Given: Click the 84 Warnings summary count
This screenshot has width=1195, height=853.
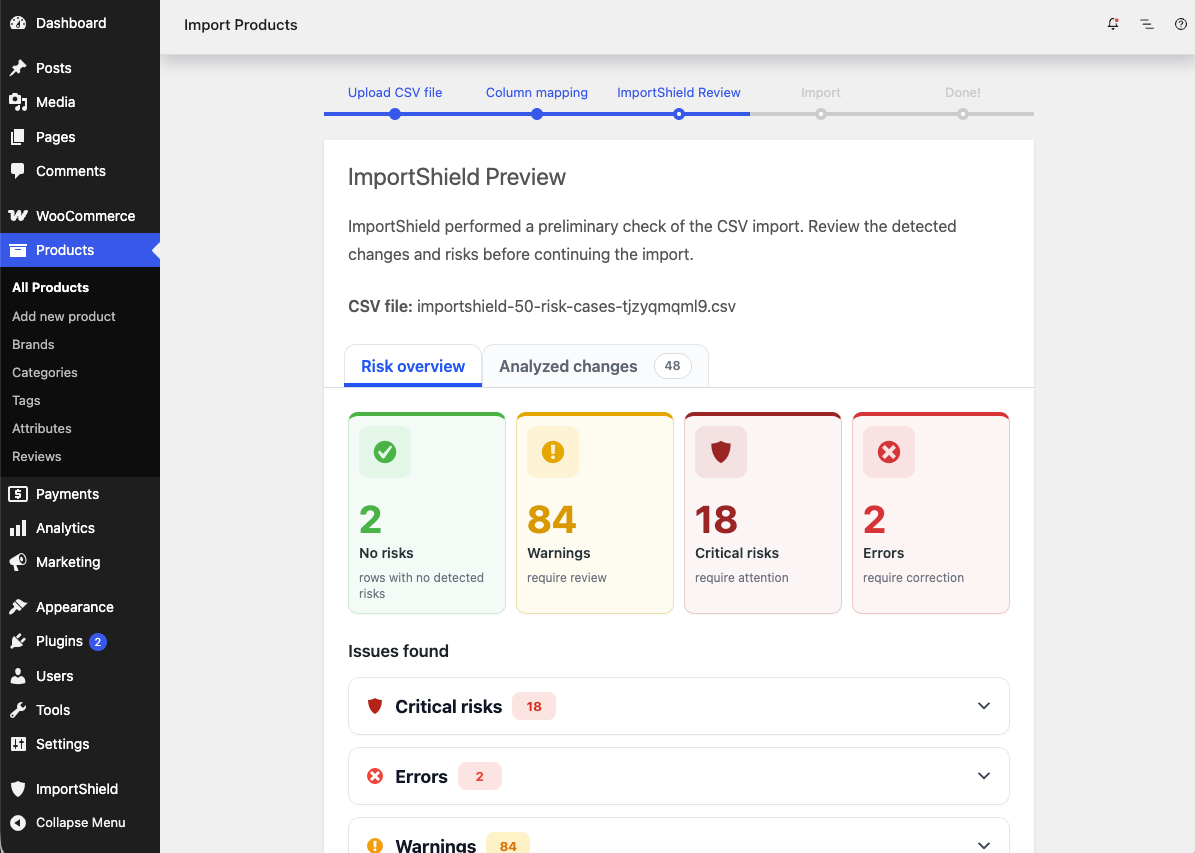Looking at the screenshot, I should [552, 520].
